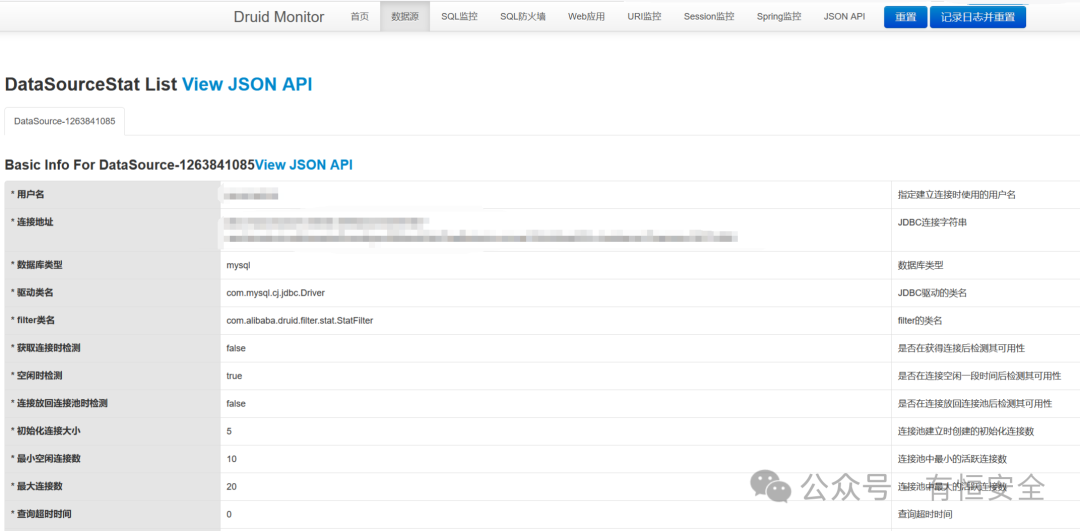Open URI监控 in the navbar
This screenshot has height=531, width=1080.
point(644,17)
